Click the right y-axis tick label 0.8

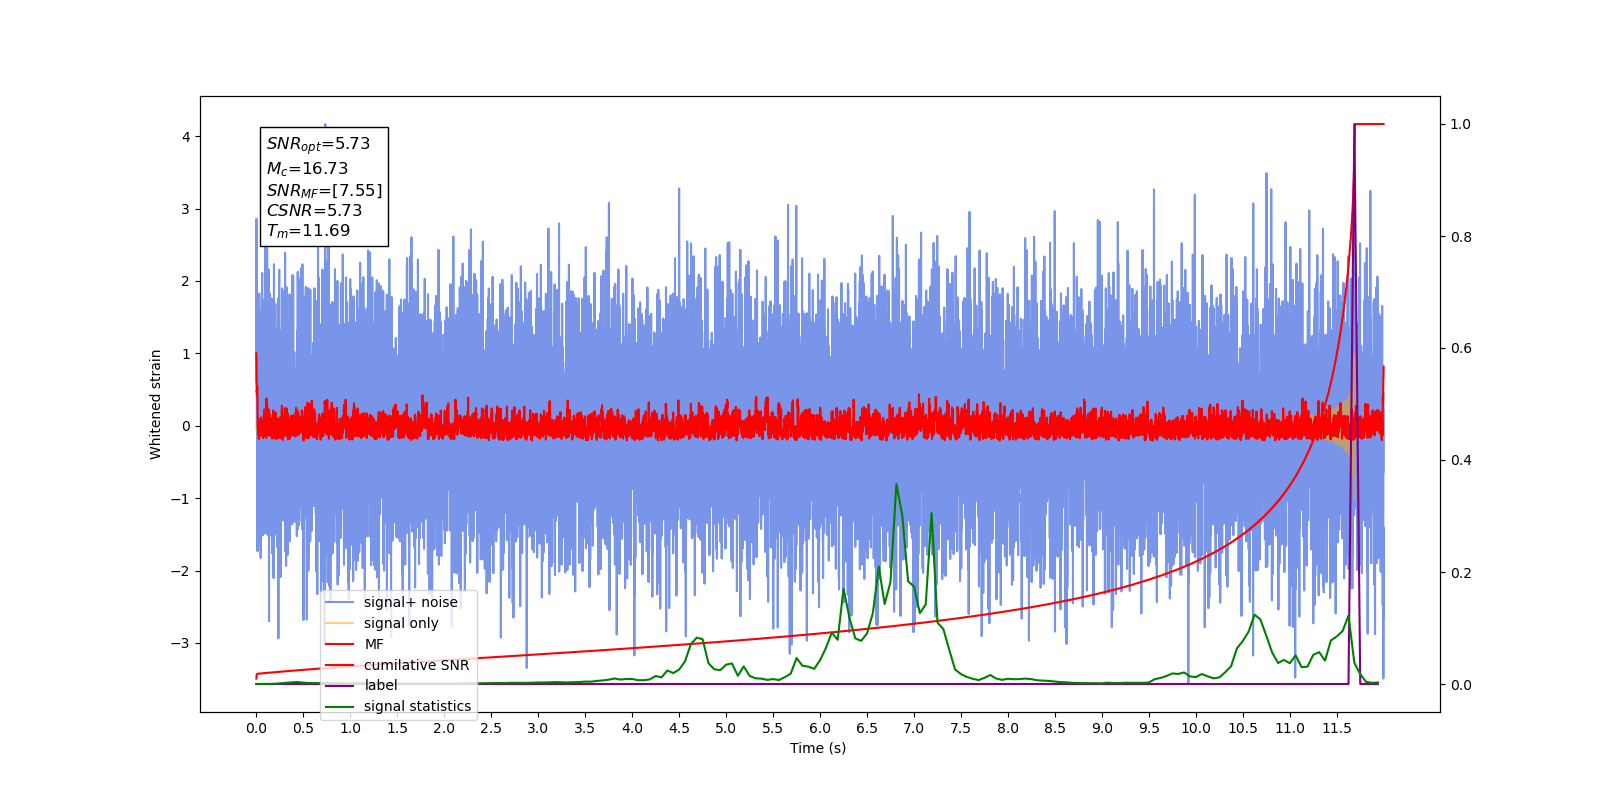(1461, 237)
